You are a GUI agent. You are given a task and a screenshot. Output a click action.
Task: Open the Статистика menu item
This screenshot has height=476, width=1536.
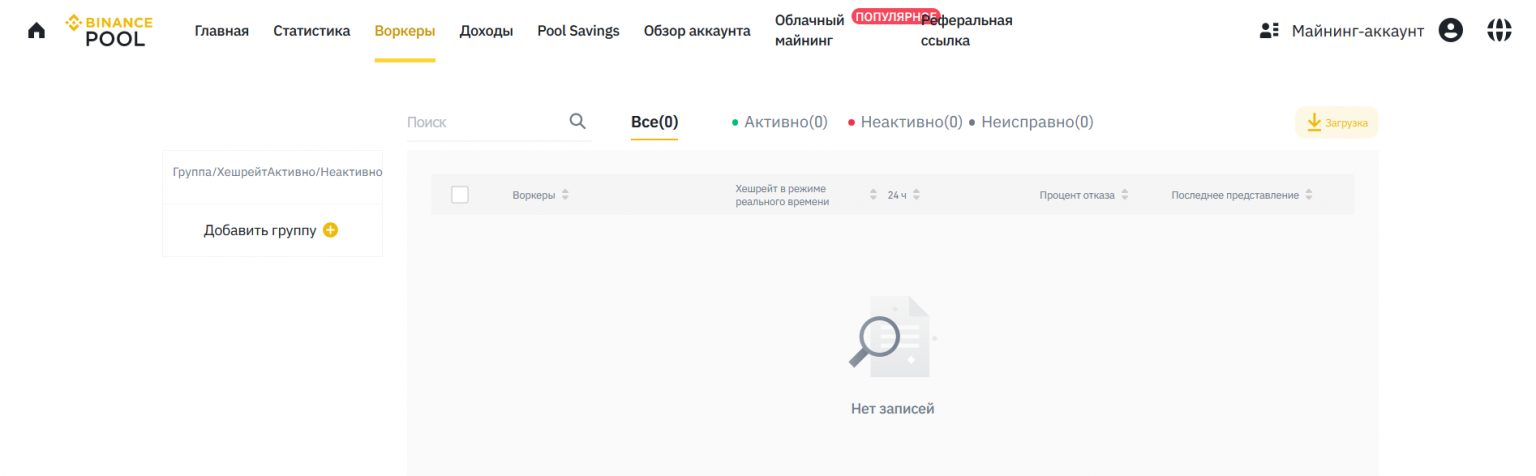coord(312,31)
